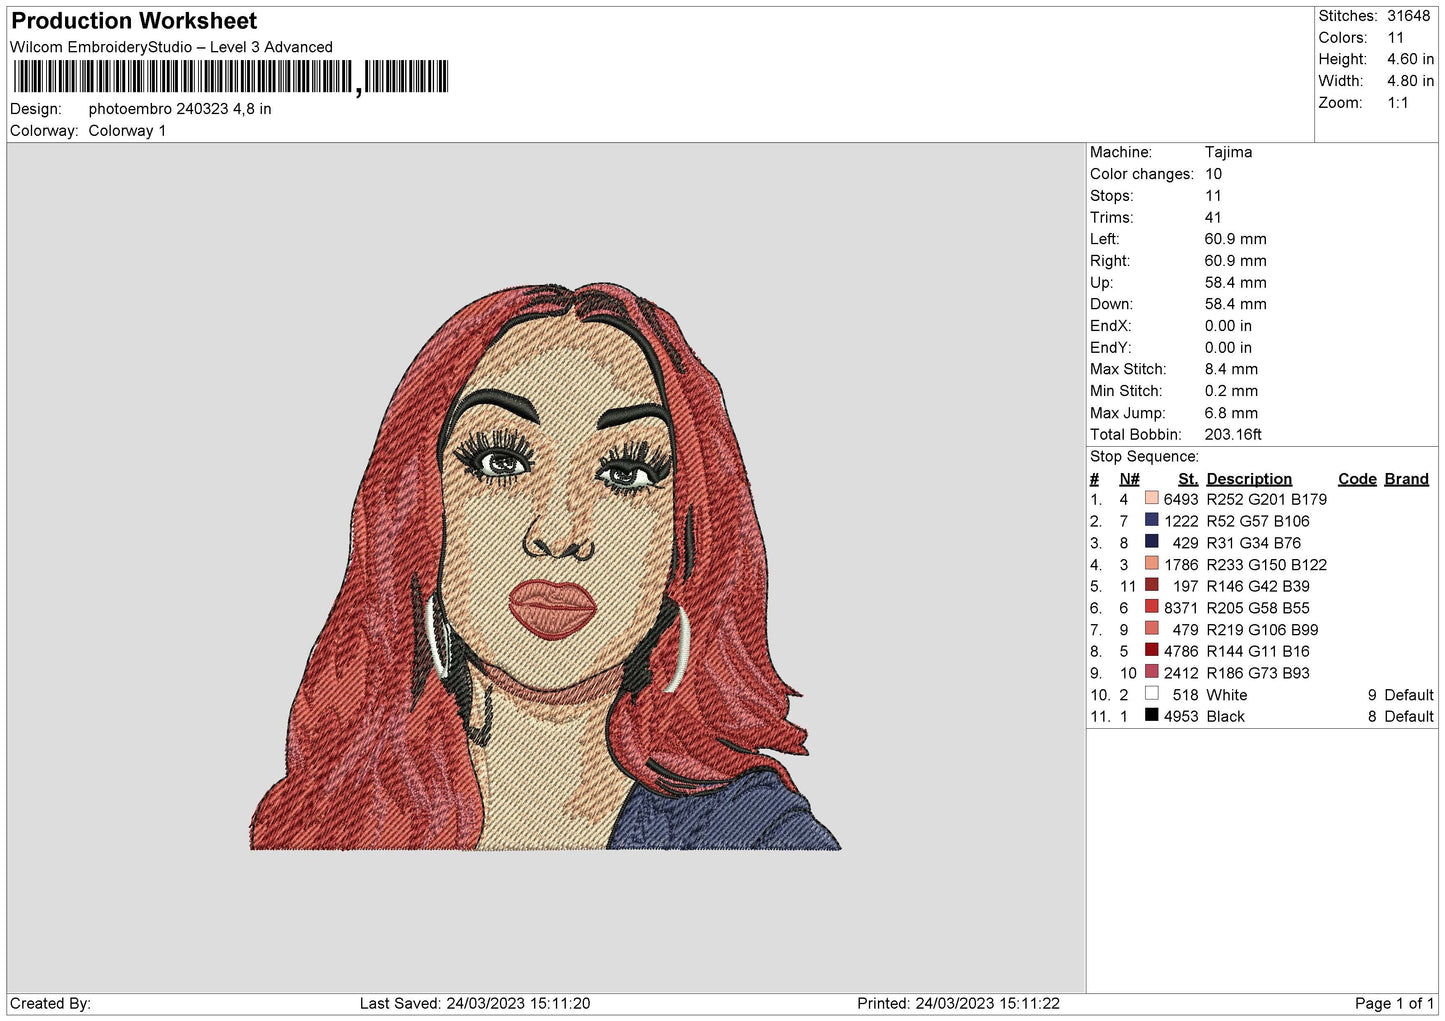Click the Min Stitch value 0.2 mm

1231,391
